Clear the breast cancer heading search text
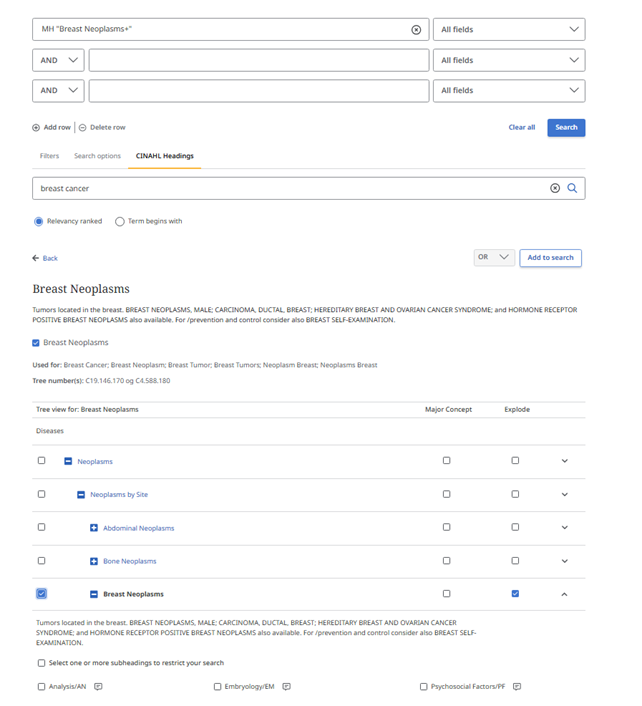The width and height of the screenshot is (642, 706). [555, 188]
